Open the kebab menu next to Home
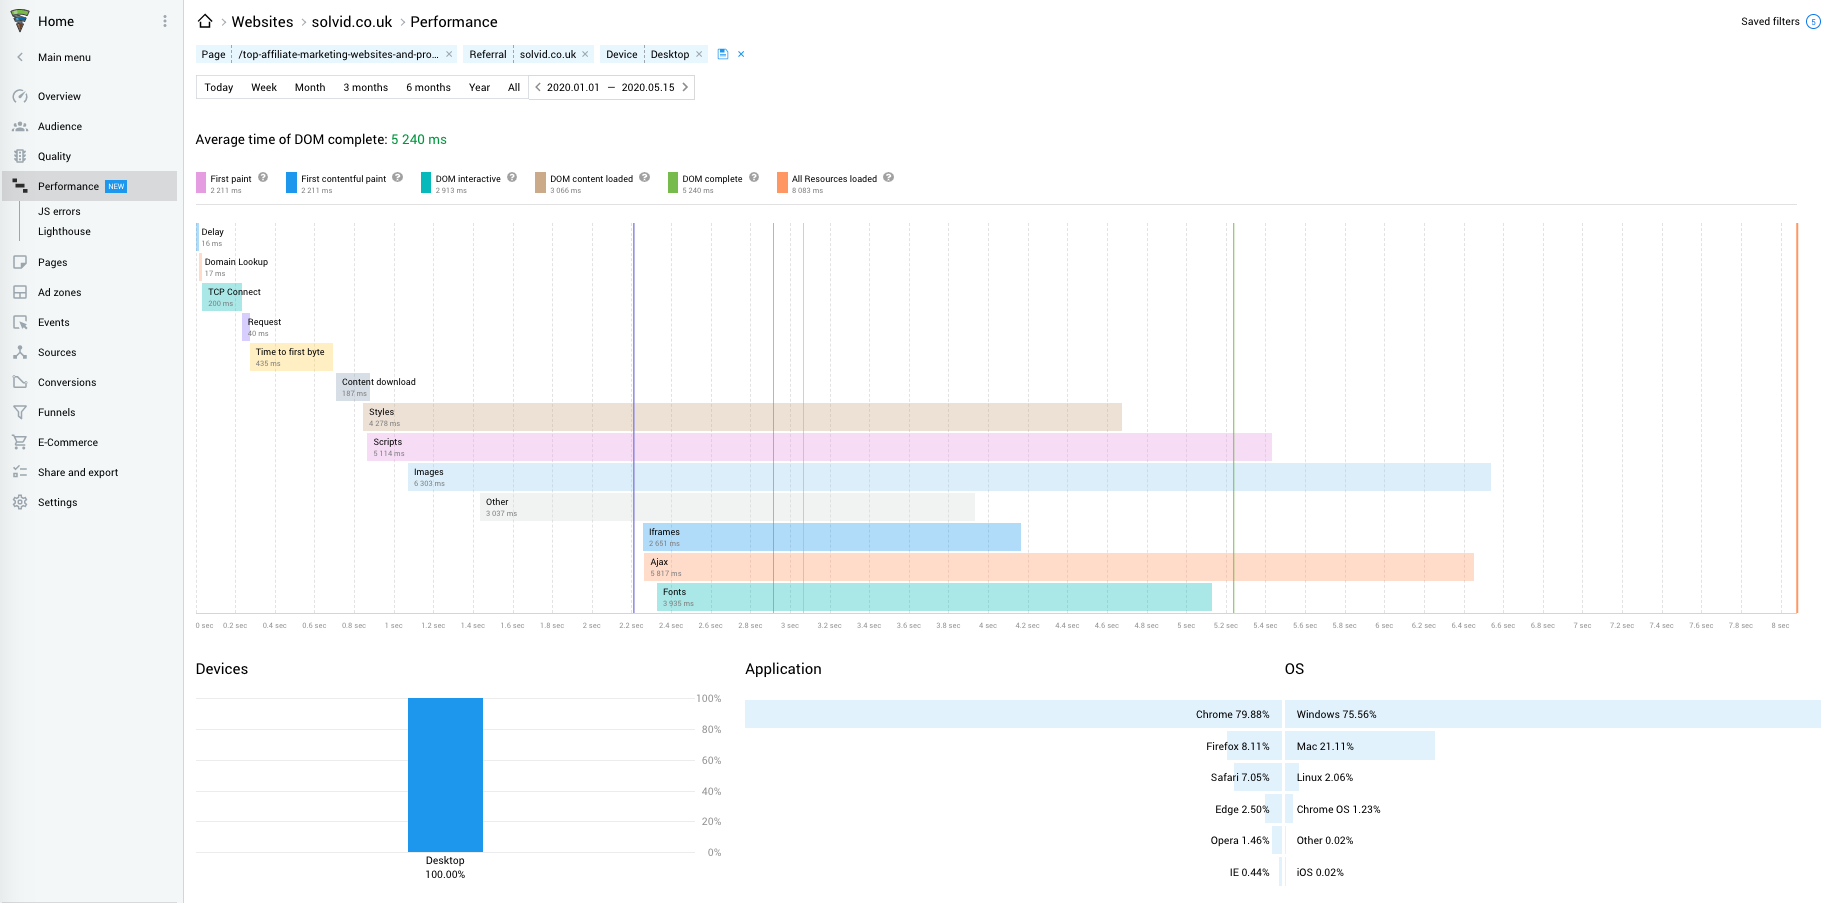1823x903 pixels. tap(165, 21)
